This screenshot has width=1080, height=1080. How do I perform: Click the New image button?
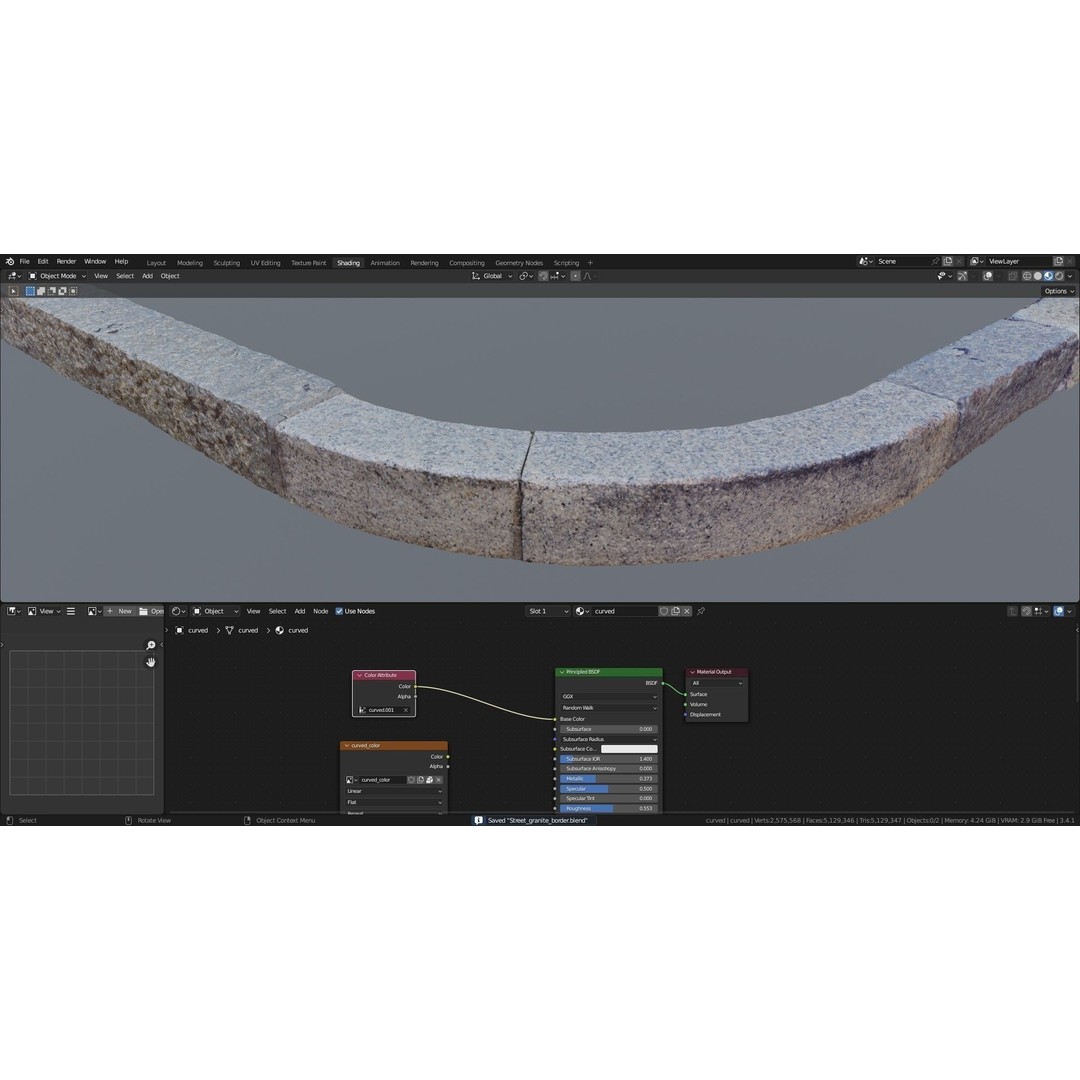[x=118, y=612]
